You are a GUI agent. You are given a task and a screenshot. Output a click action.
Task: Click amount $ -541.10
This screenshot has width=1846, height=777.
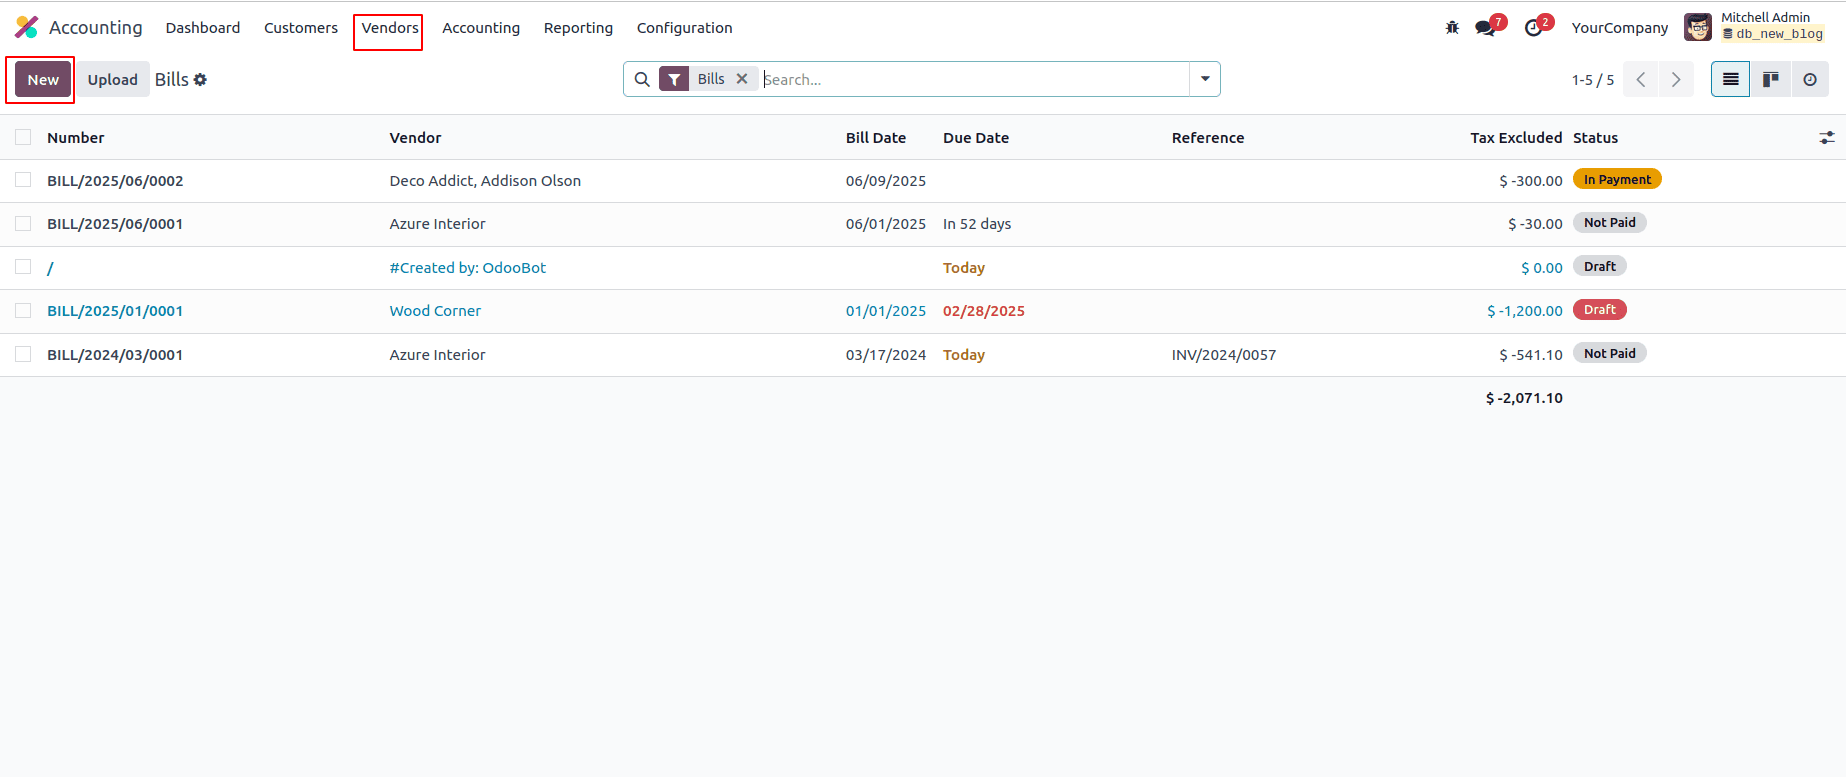coord(1530,355)
